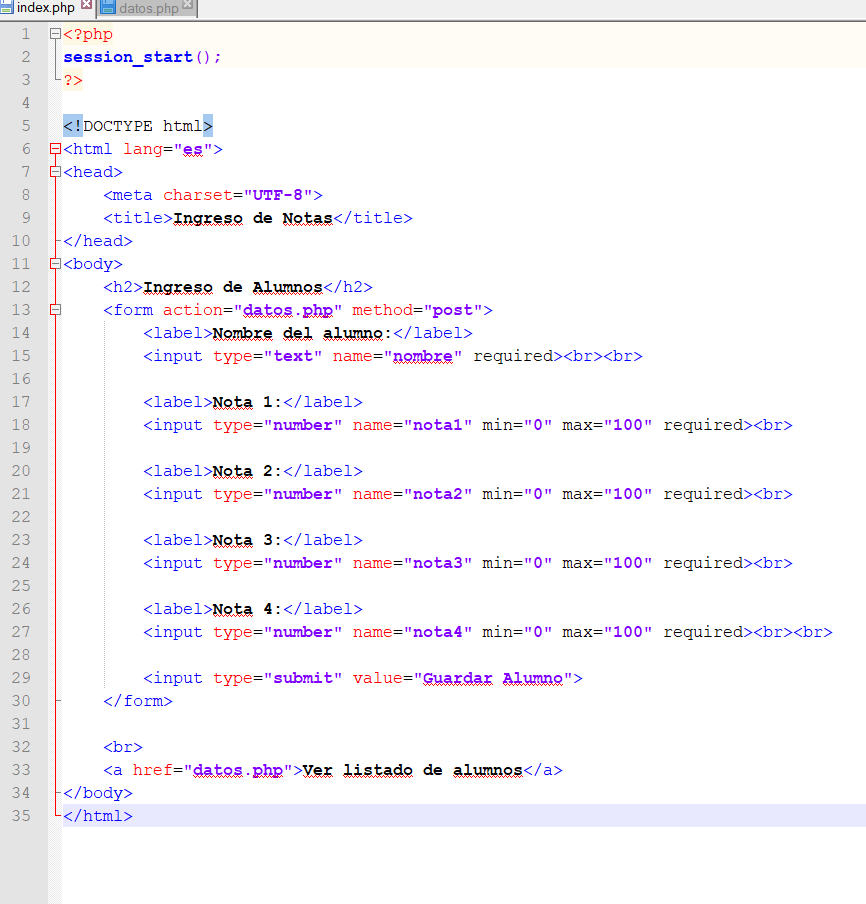This screenshot has height=904, width=866.
Task: Close the index.php tab
Action: 86,5
